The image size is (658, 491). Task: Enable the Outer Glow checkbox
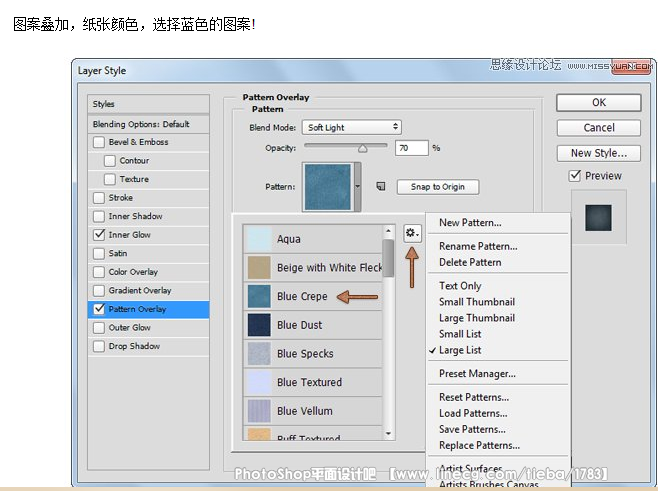pyautogui.click(x=99, y=327)
